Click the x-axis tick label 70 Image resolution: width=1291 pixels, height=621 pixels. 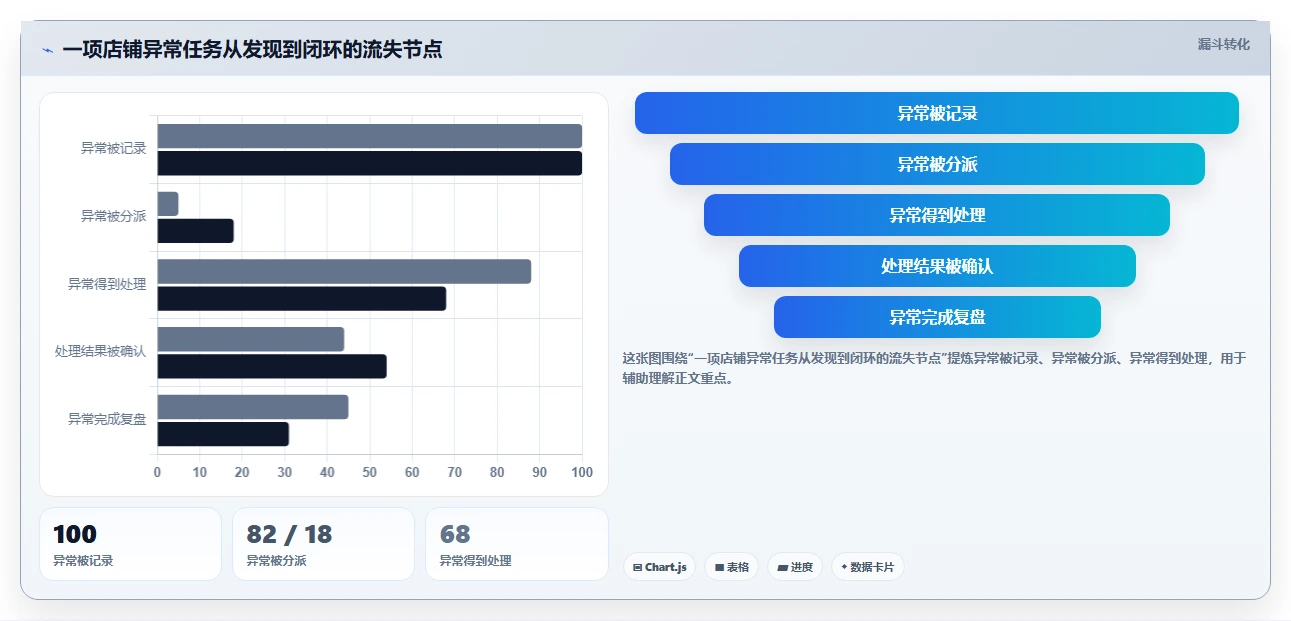coord(454,472)
